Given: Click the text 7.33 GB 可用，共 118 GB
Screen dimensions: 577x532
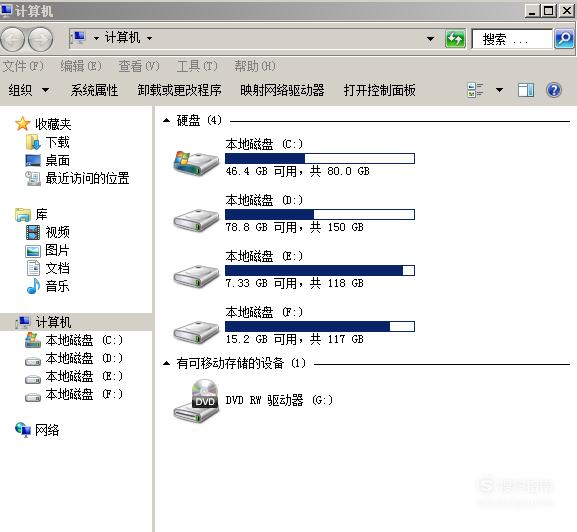Looking at the screenshot, I should coord(294,283).
